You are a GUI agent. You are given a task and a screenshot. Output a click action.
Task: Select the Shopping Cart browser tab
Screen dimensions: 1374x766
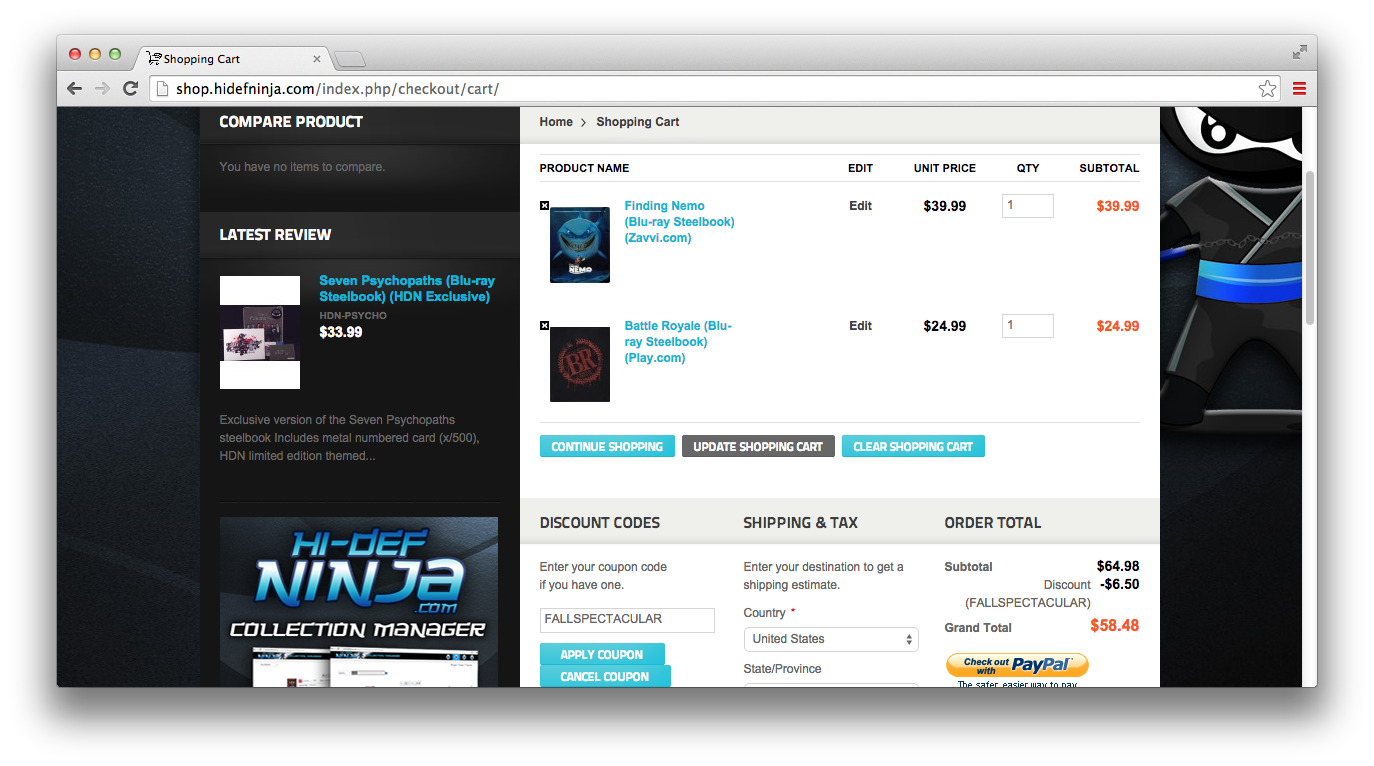click(232, 58)
